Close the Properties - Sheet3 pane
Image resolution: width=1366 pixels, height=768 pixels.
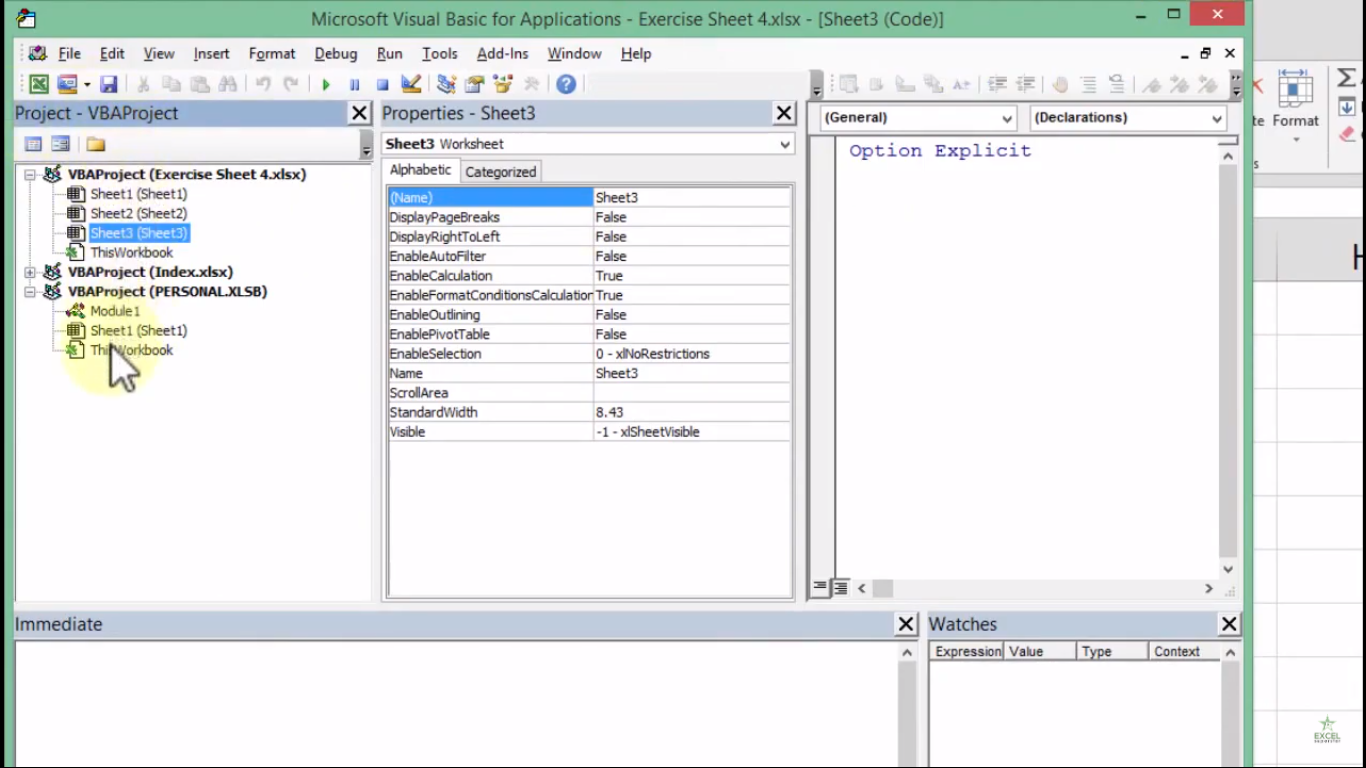pyautogui.click(x=785, y=114)
